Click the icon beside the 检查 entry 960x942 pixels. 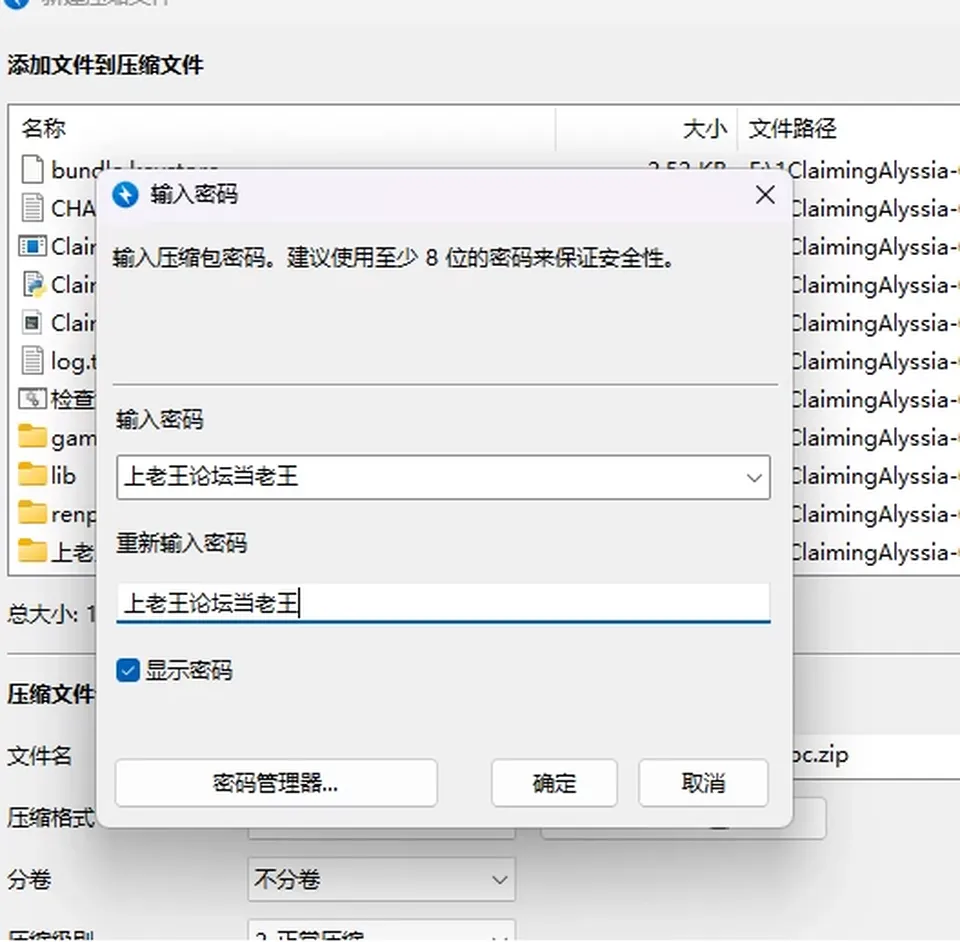[32, 399]
